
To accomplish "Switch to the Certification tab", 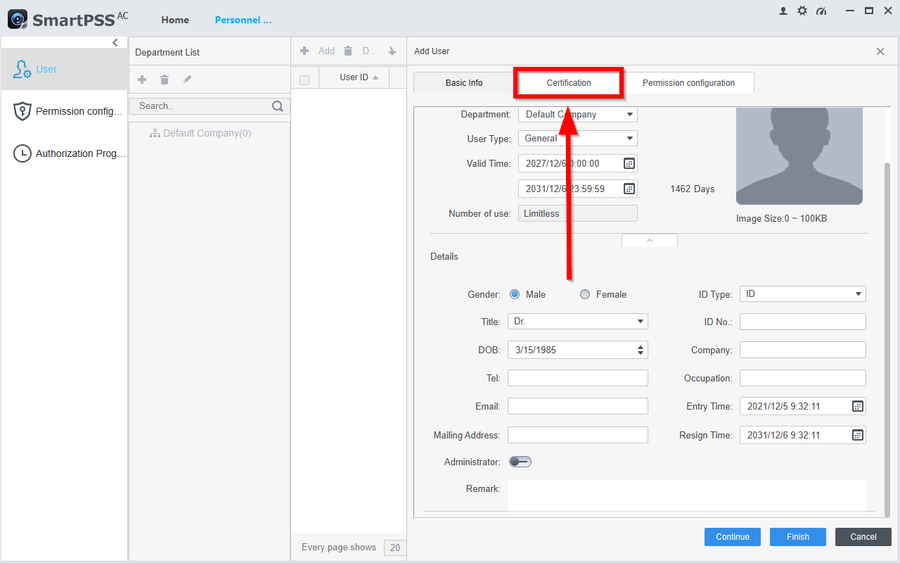I will (x=568, y=83).
